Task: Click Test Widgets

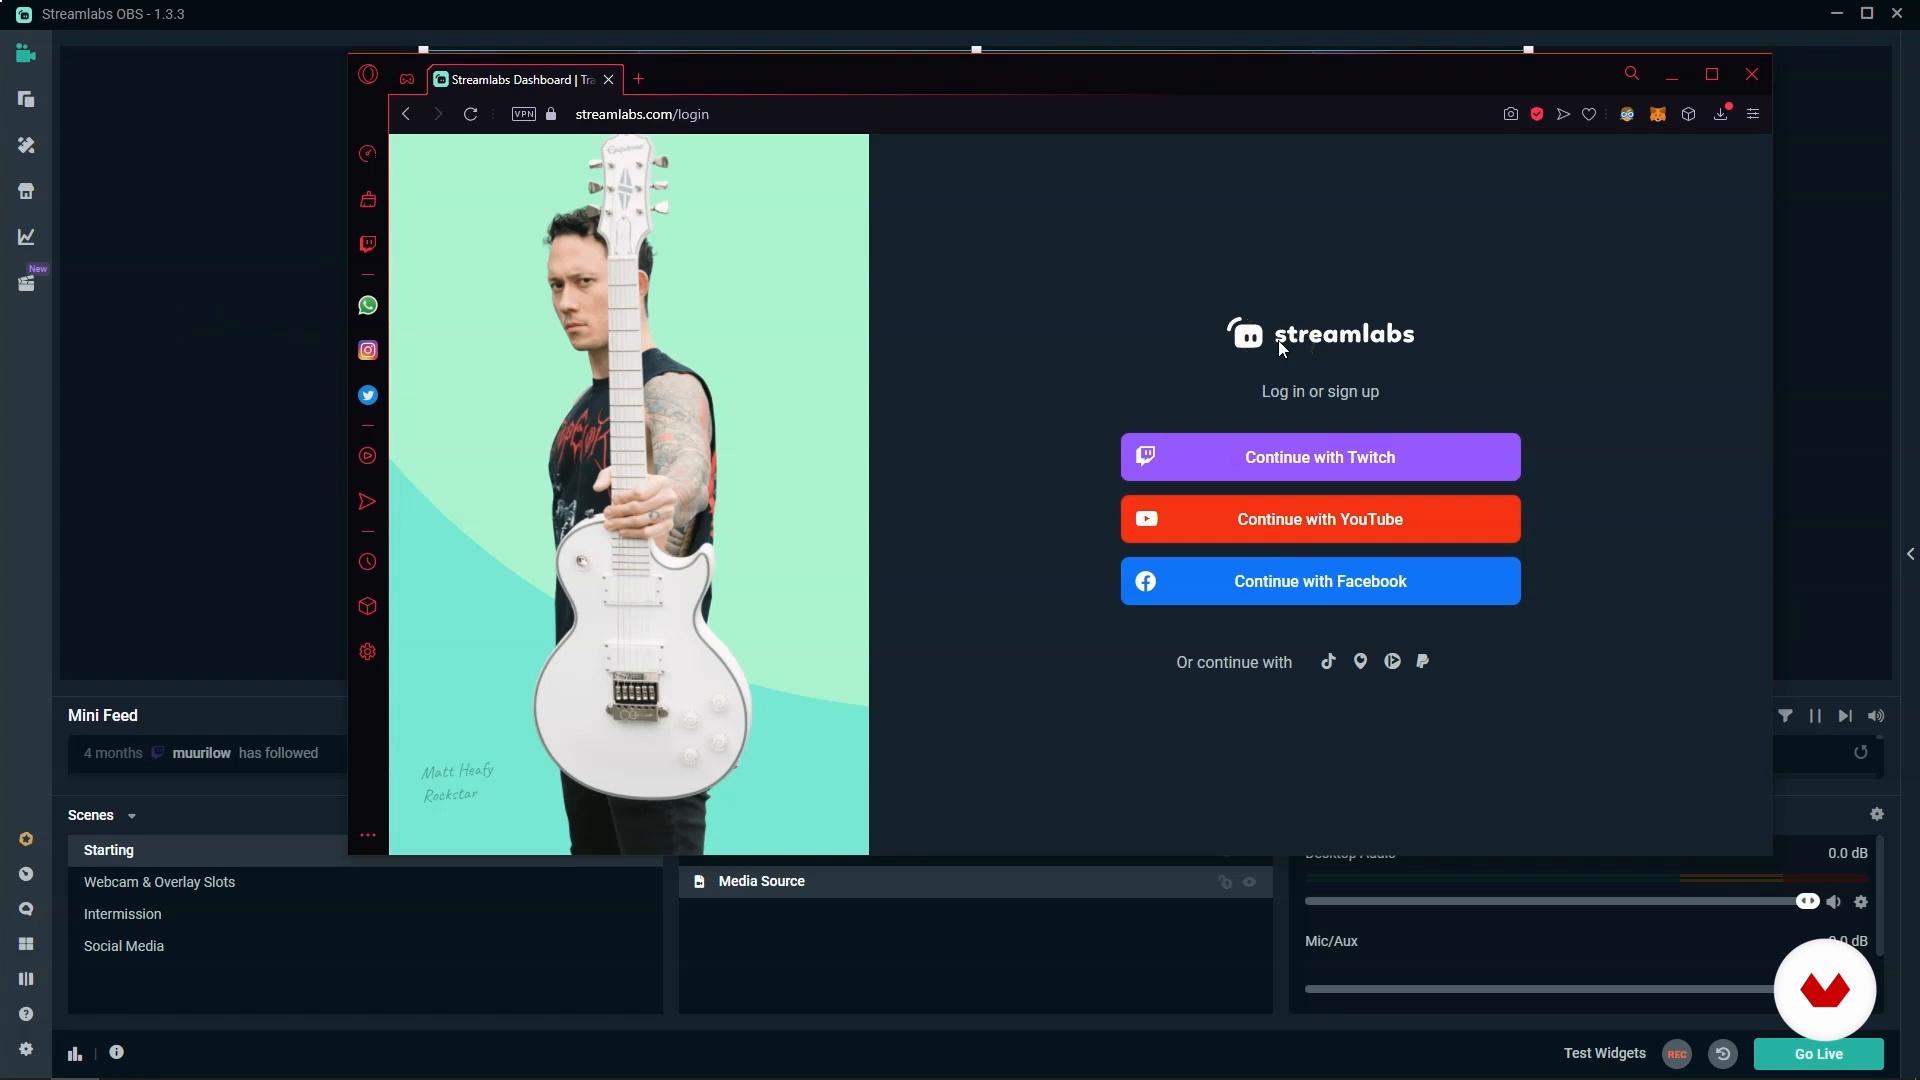Action: (x=1604, y=1053)
